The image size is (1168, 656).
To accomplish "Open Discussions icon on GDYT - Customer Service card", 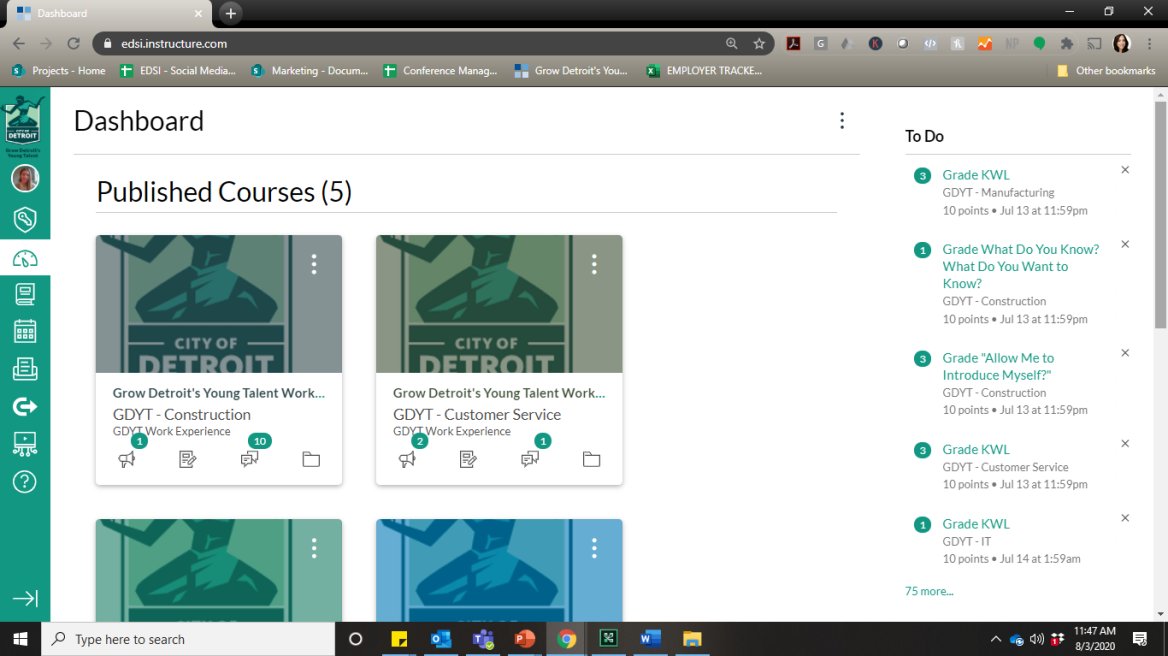I will (x=530, y=459).
